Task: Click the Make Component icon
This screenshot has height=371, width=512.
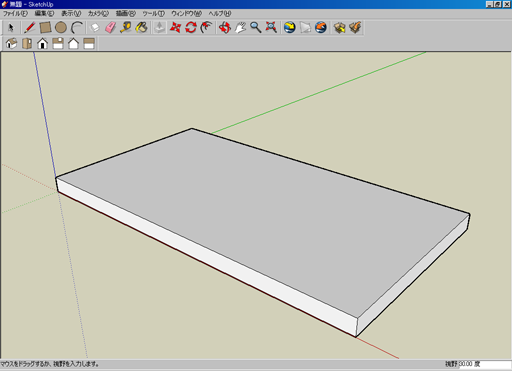Action: click(95, 27)
